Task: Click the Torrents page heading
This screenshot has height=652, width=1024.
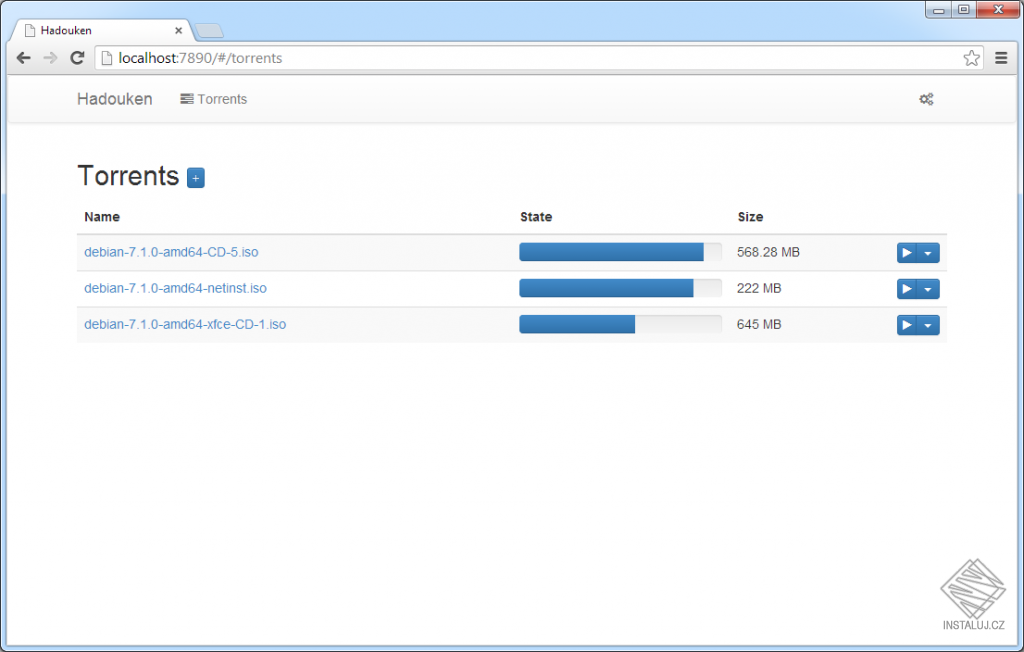Action: click(x=128, y=176)
